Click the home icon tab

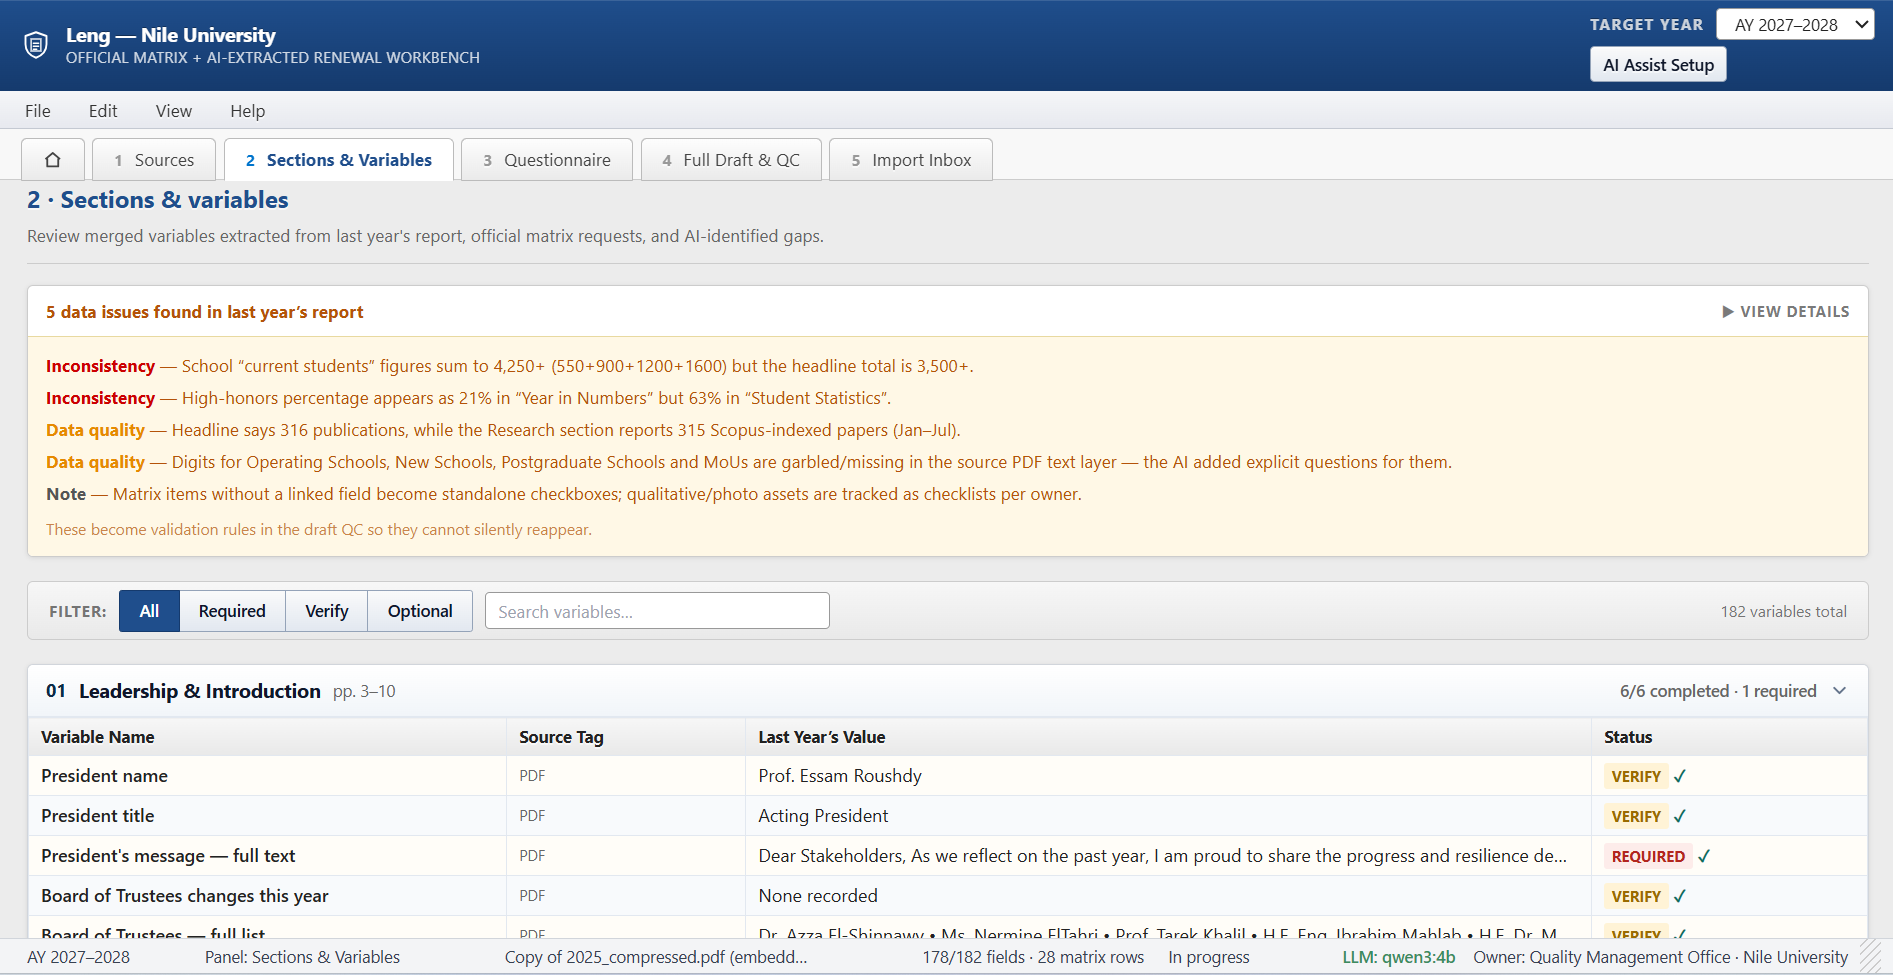tap(53, 160)
